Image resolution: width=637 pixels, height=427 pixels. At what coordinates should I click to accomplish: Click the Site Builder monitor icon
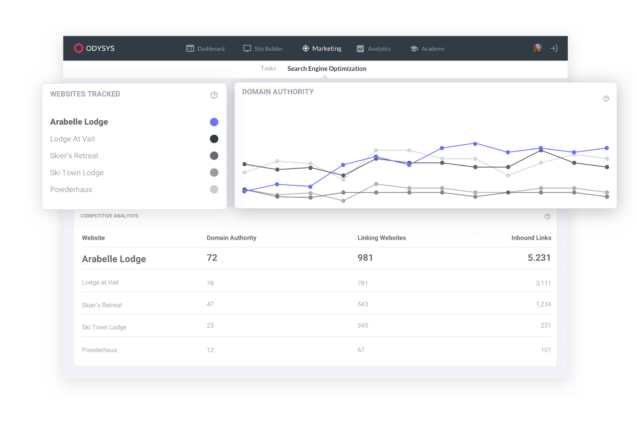pos(247,49)
